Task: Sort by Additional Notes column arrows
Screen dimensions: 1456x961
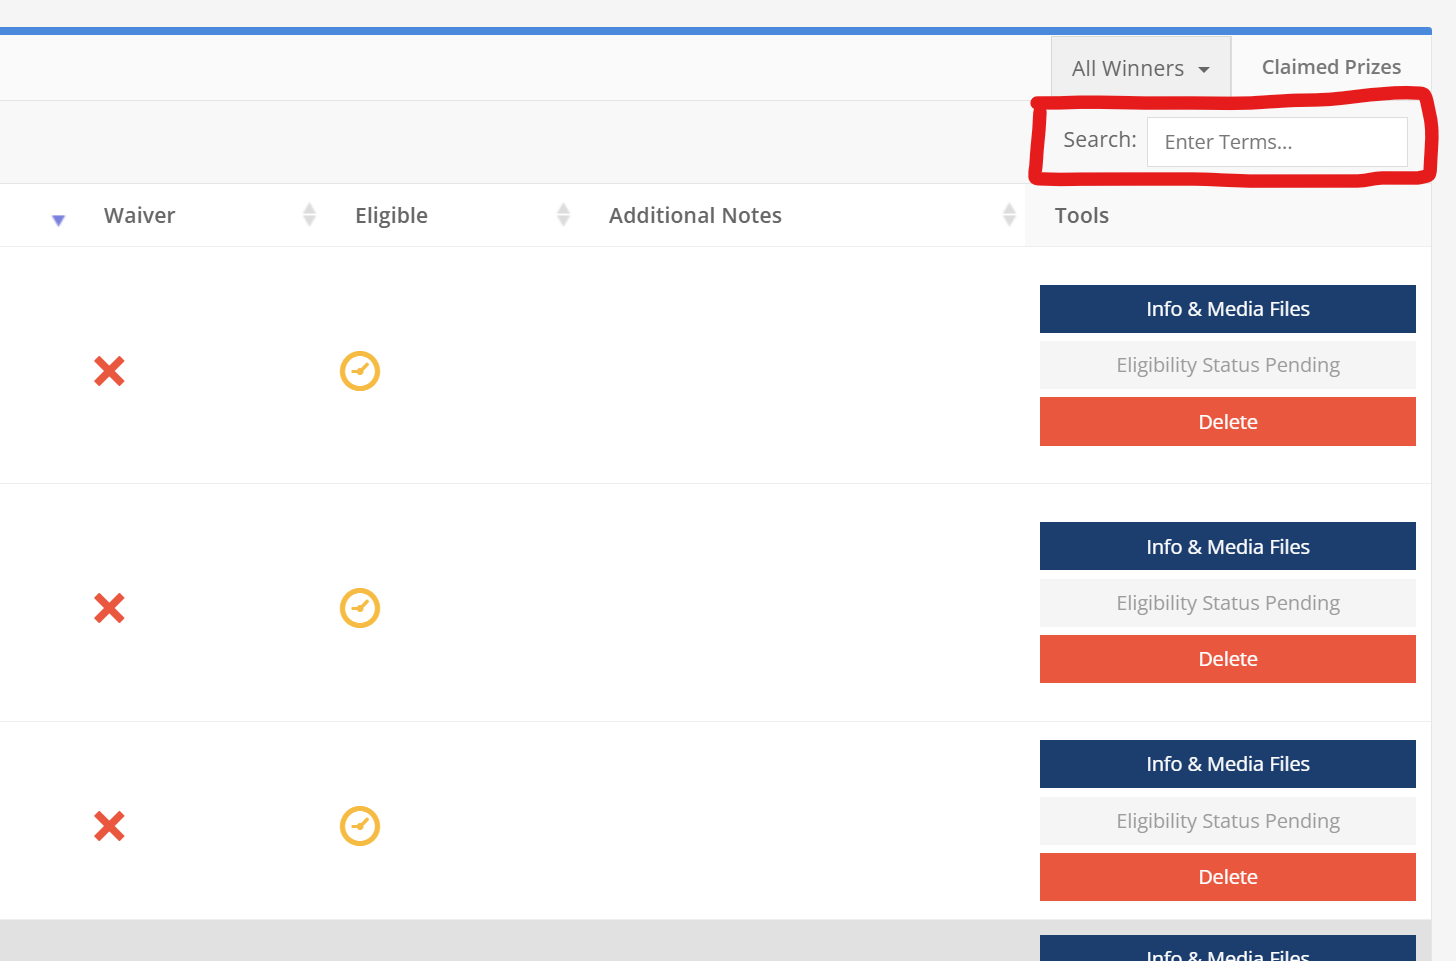Action: tap(1009, 215)
